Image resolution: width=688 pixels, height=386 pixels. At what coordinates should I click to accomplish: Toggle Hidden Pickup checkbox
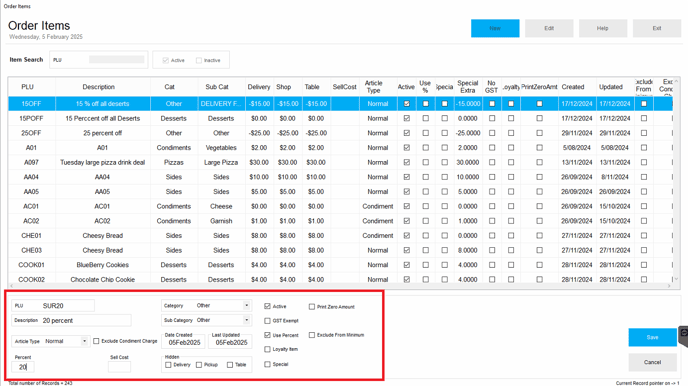coord(199,365)
